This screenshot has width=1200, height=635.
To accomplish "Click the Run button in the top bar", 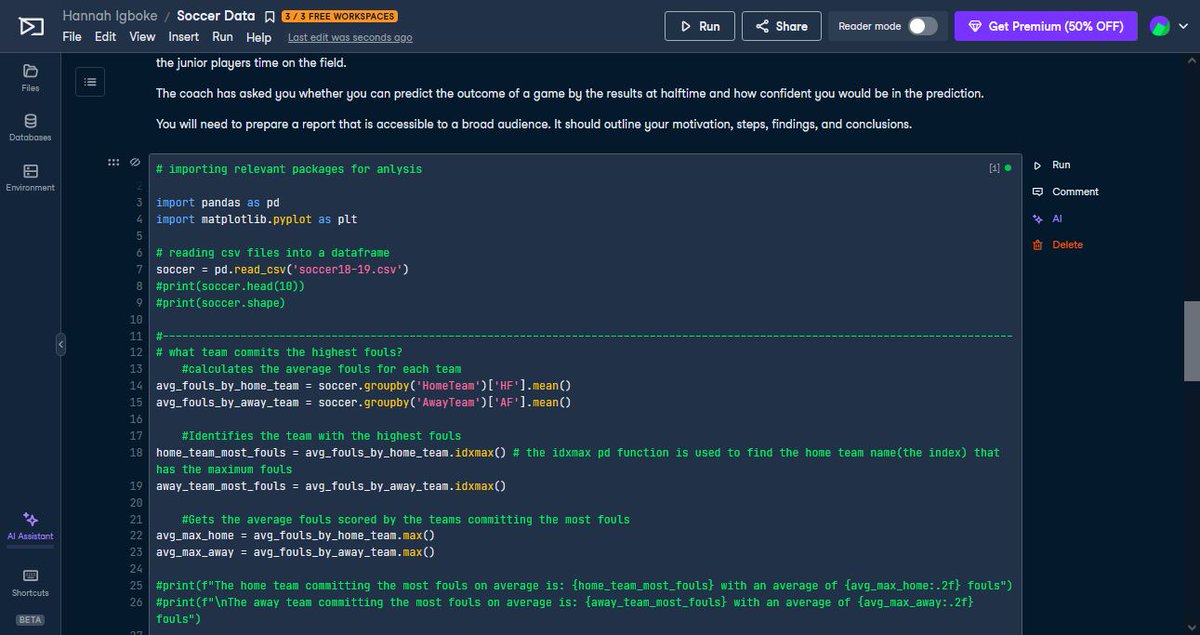I will coord(700,26).
